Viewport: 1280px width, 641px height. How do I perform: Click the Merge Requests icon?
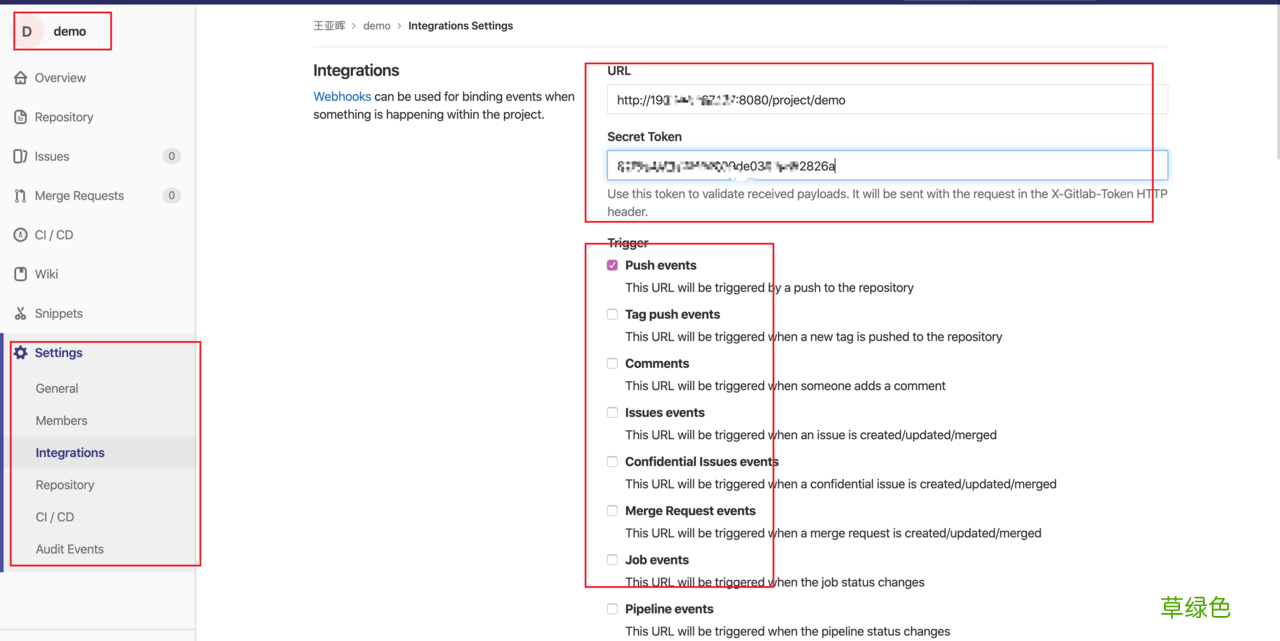[20, 196]
